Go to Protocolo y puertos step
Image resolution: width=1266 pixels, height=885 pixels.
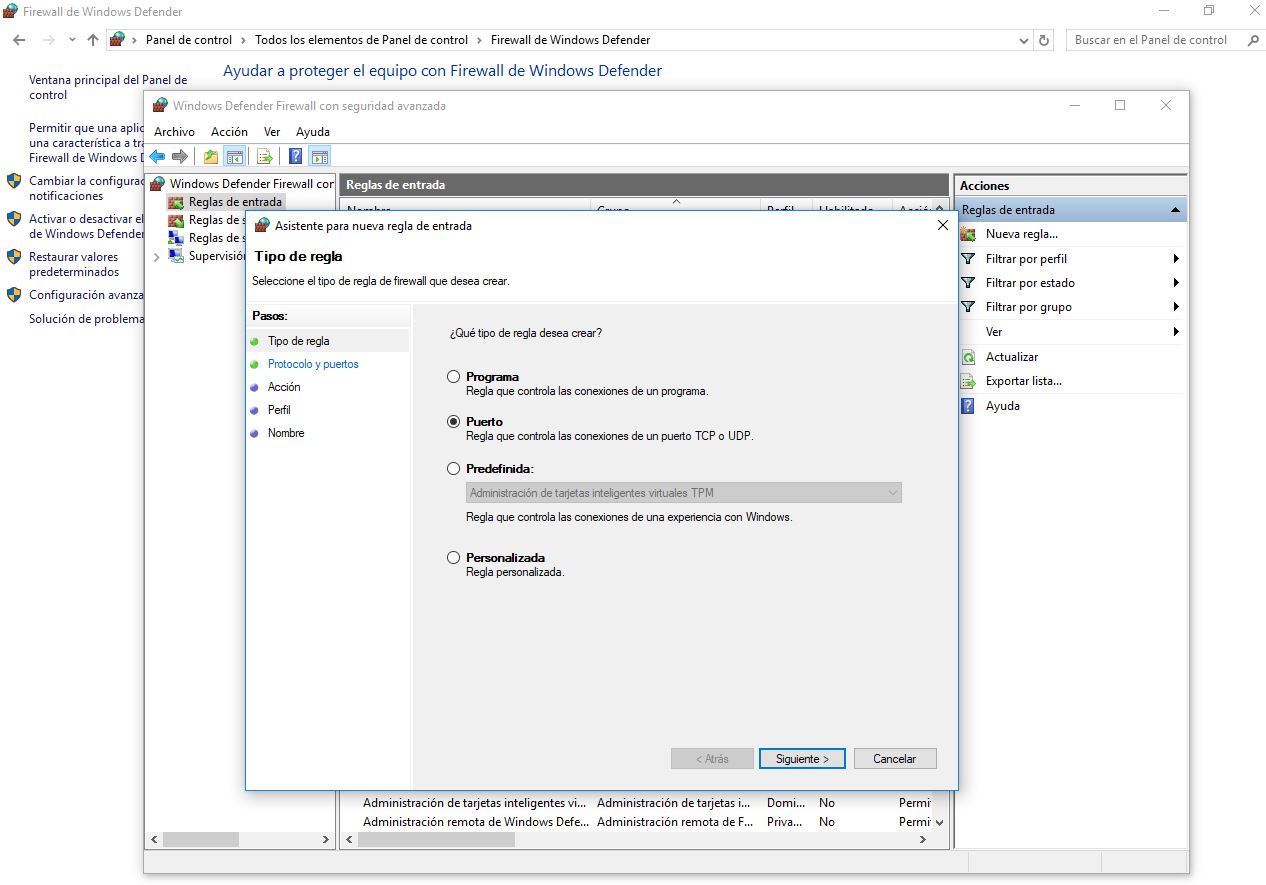click(x=313, y=364)
